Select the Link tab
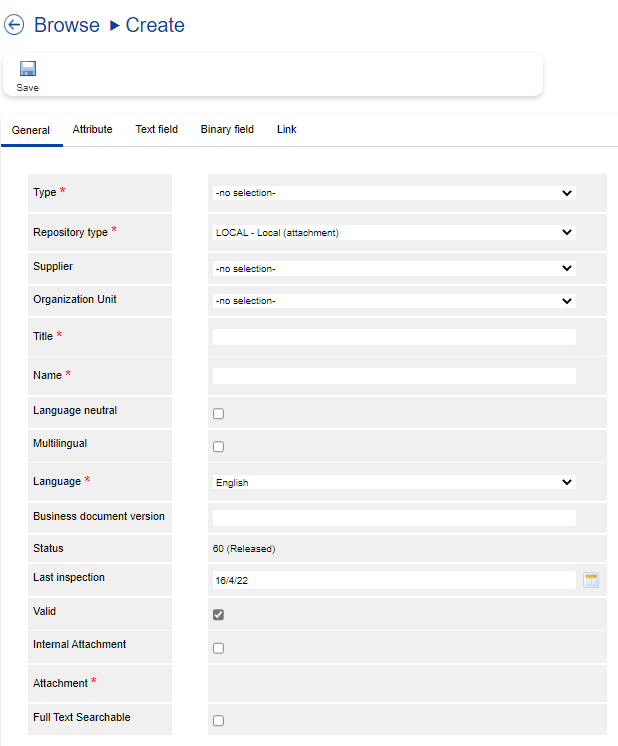The width and height of the screenshot is (618, 746). pyautogui.click(x=286, y=130)
